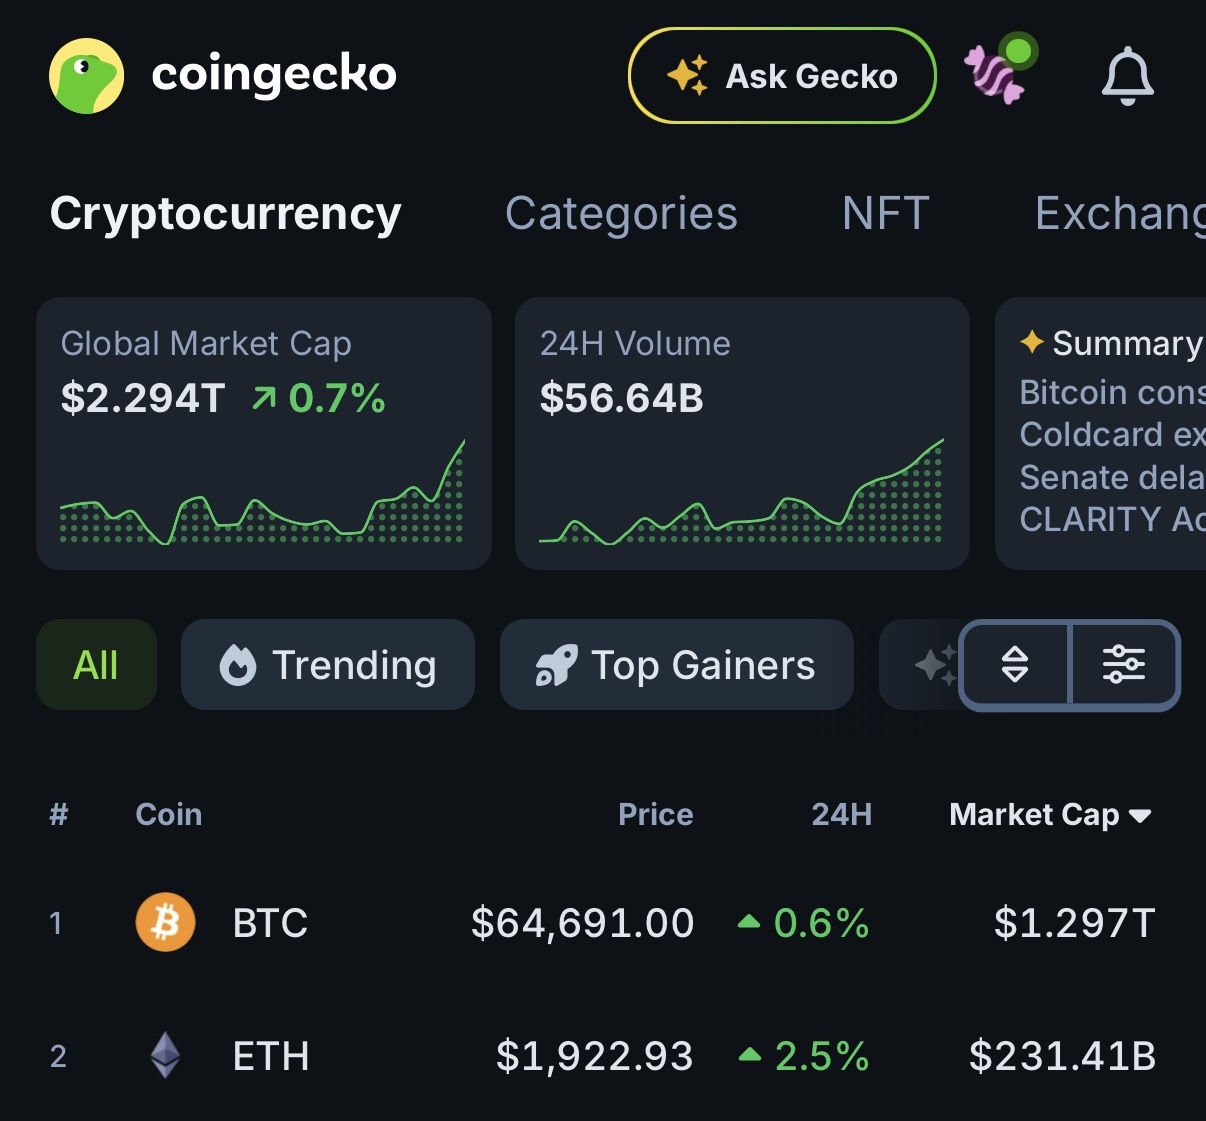The height and width of the screenshot is (1121, 1206).
Task: Toggle the Trending filter chip
Action: [x=328, y=665]
